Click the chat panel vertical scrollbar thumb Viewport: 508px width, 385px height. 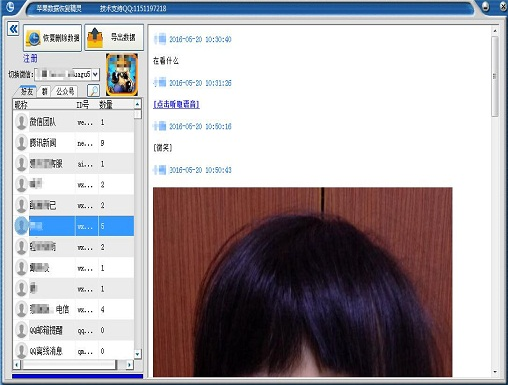[495, 76]
